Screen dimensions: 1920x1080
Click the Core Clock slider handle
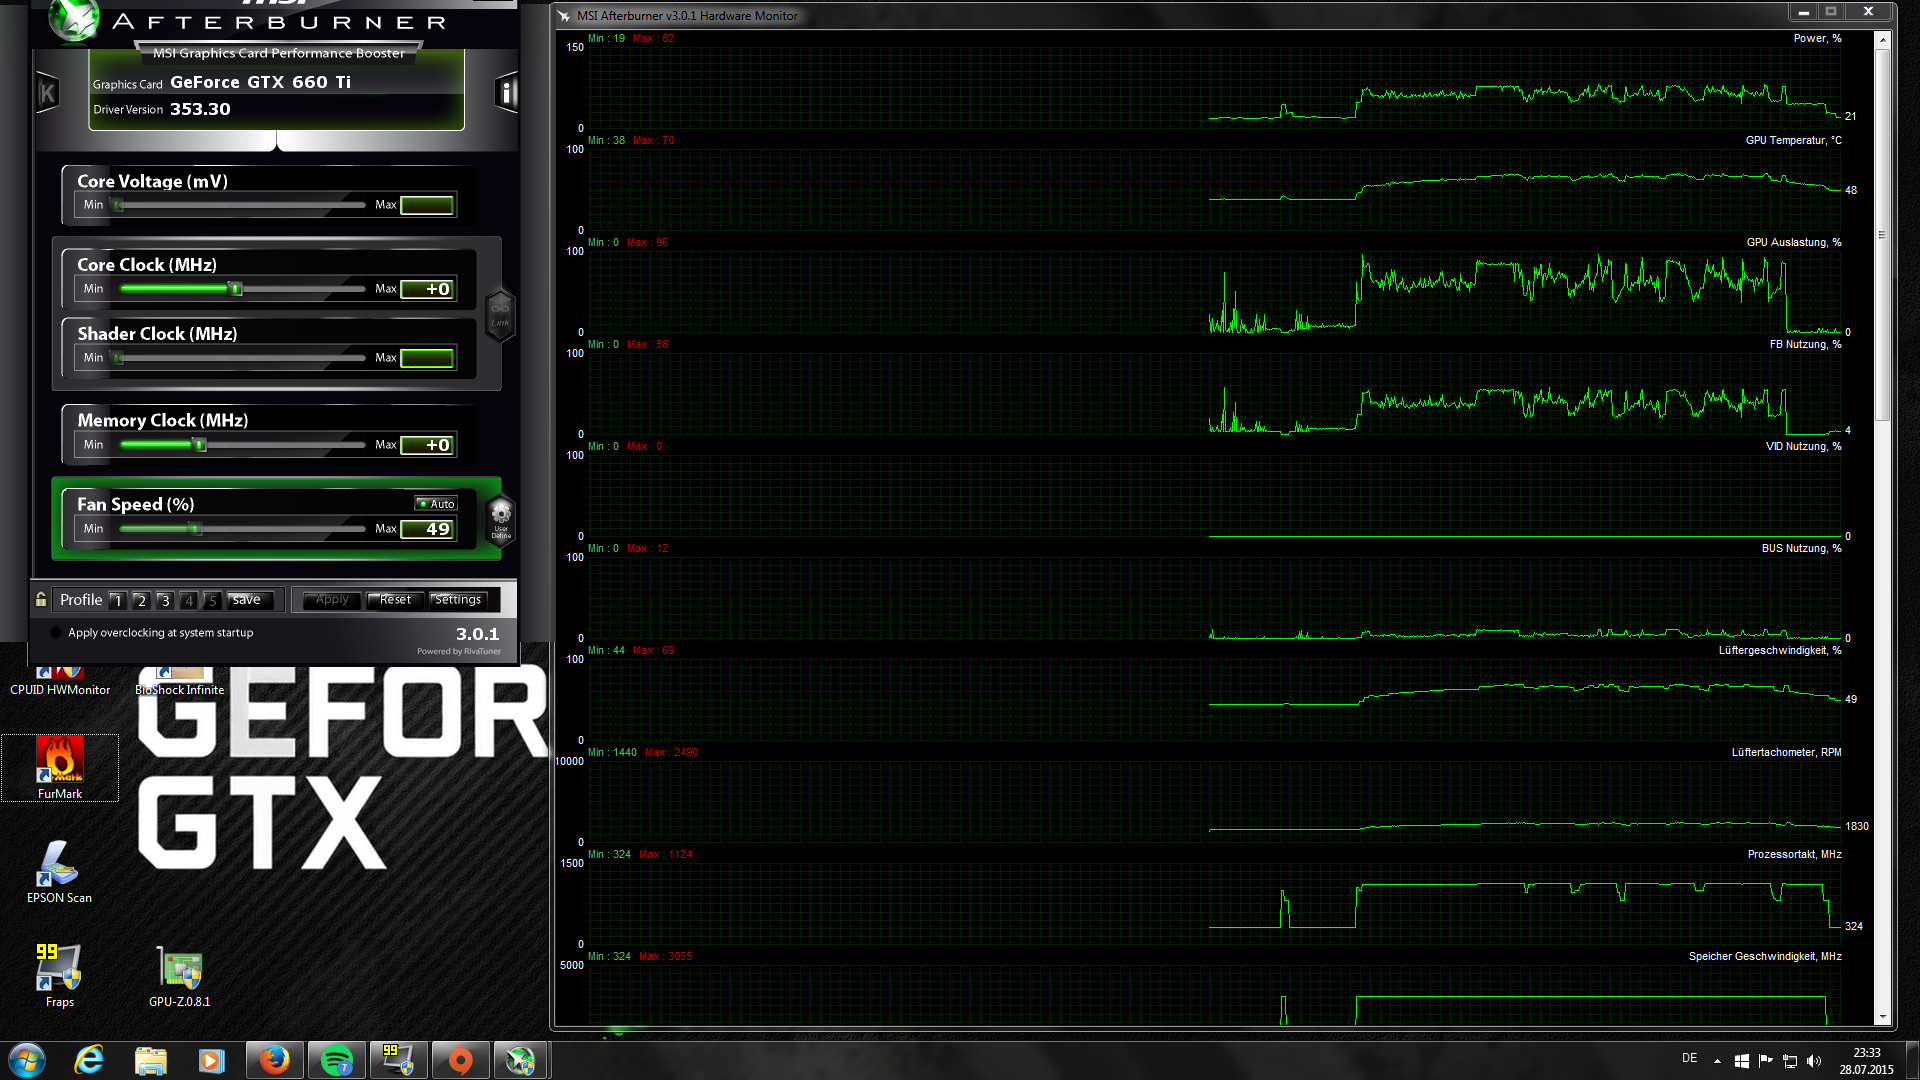[236, 289]
